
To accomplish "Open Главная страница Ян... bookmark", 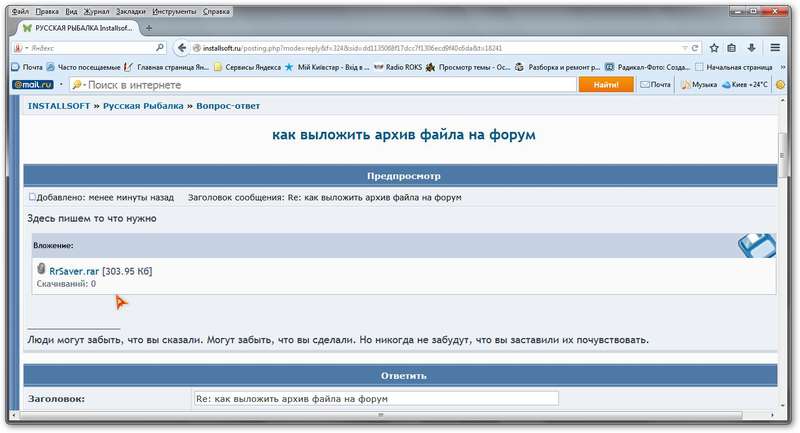I will pos(167,67).
